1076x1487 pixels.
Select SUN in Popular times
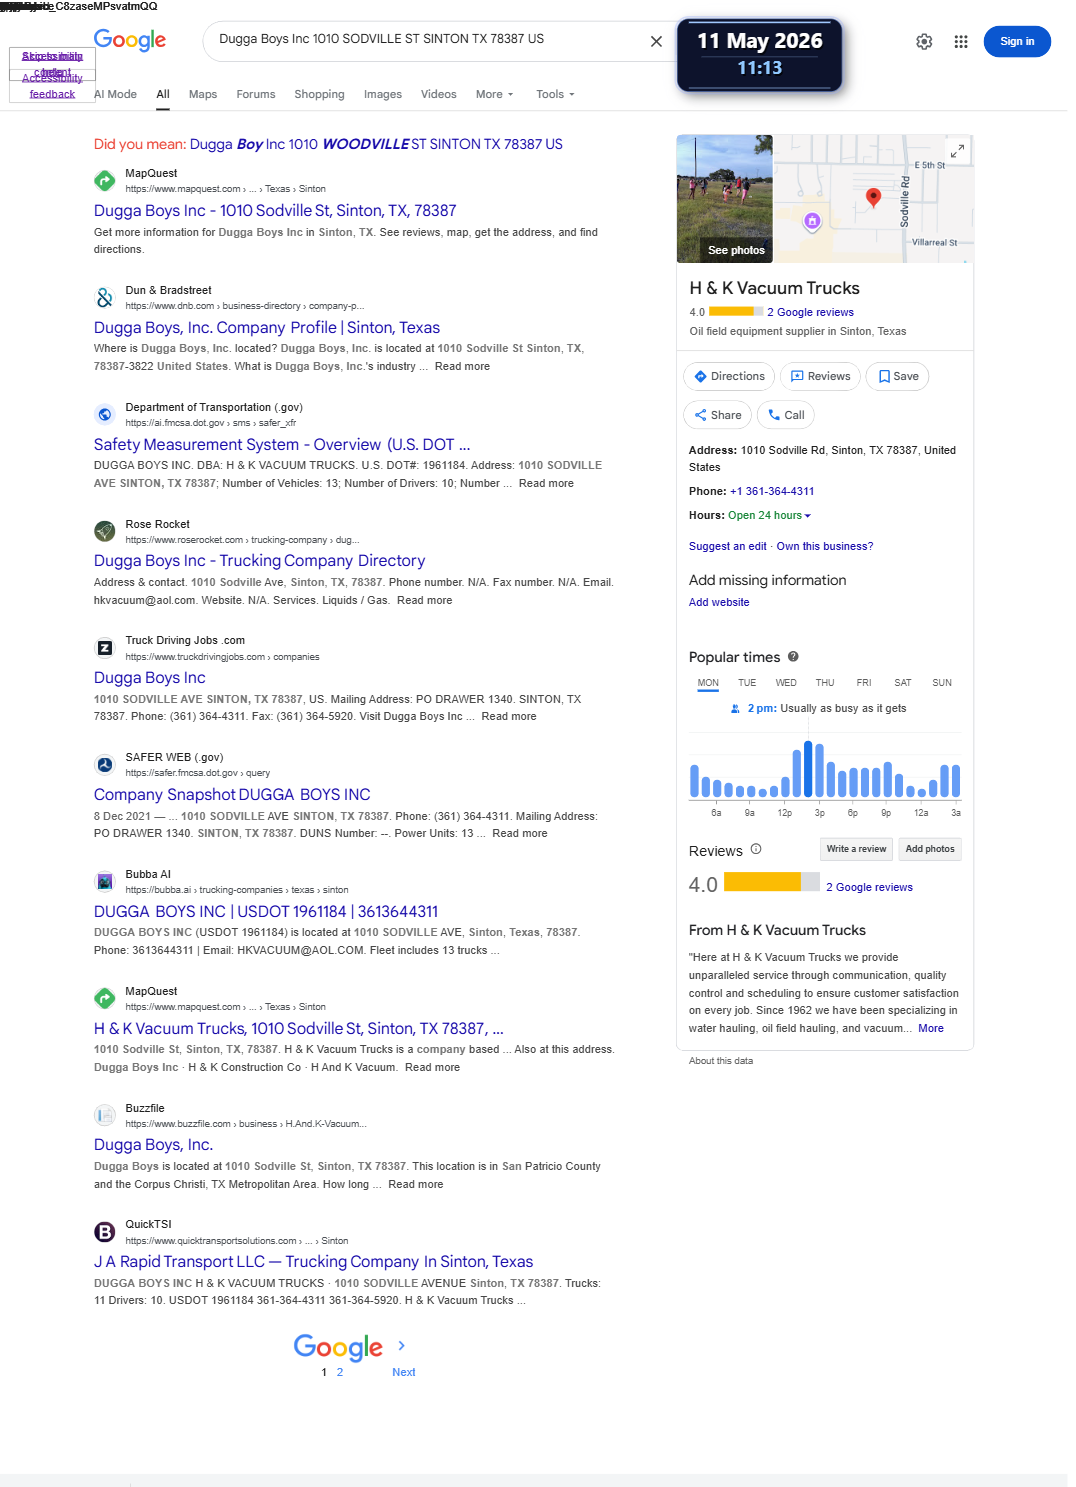[x=942, y=683]
